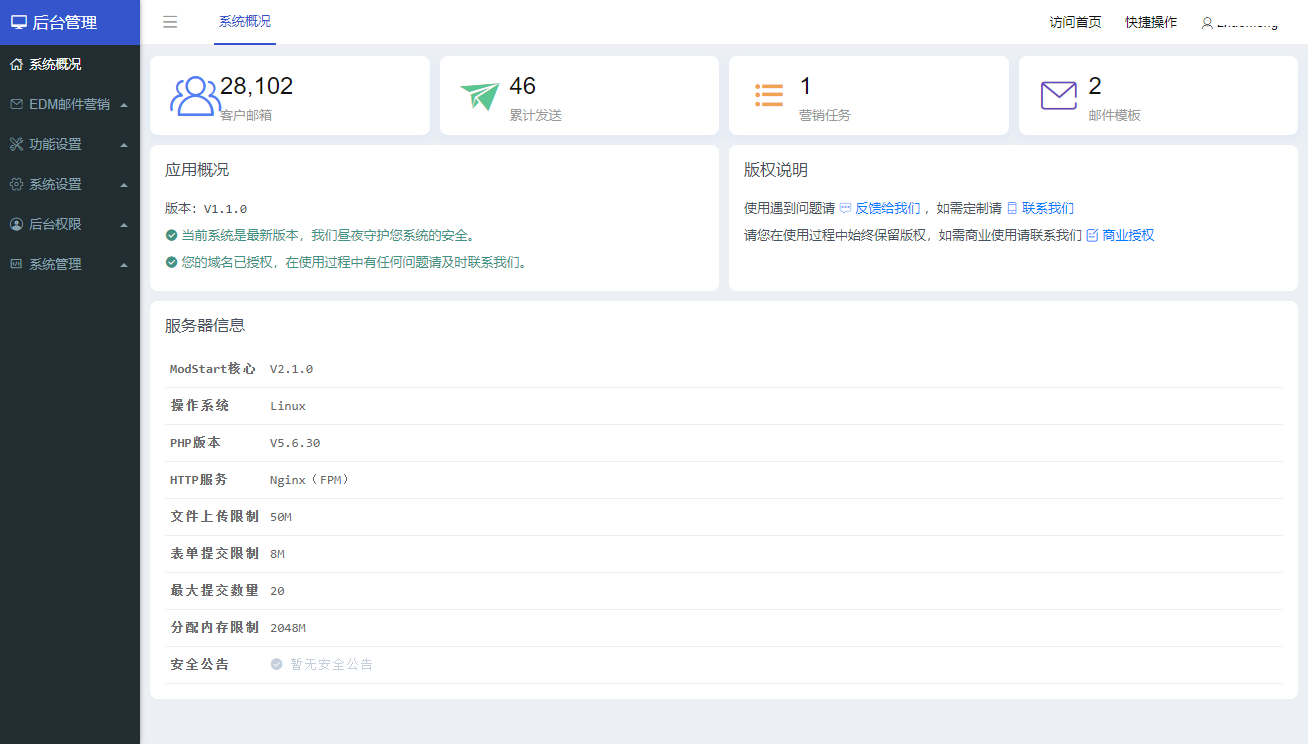
Task: Select the paper plane 累计发送 icon
Action: coord(481,93)
